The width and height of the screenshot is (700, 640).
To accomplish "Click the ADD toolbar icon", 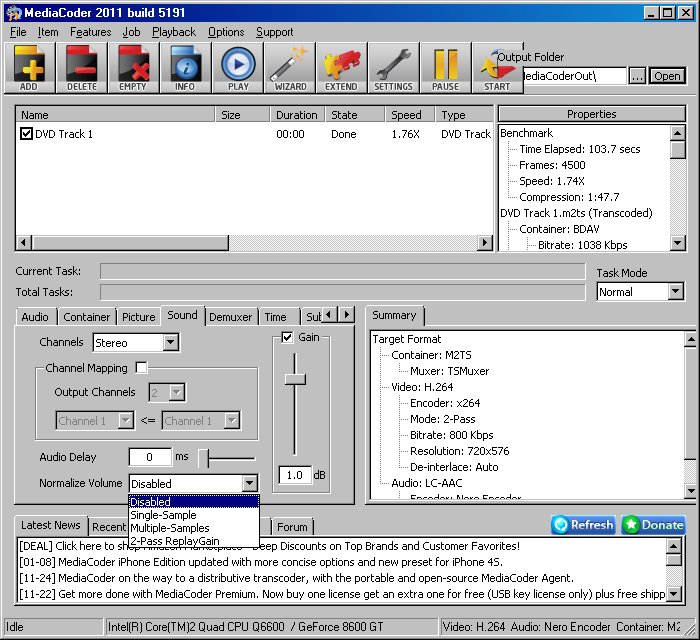I will pos(28,68).
